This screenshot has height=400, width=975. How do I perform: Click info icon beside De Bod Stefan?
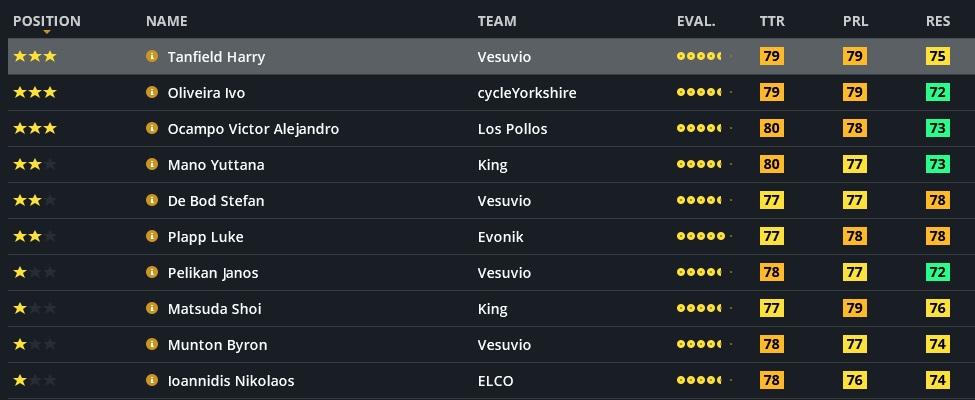(x=152, y=201)
